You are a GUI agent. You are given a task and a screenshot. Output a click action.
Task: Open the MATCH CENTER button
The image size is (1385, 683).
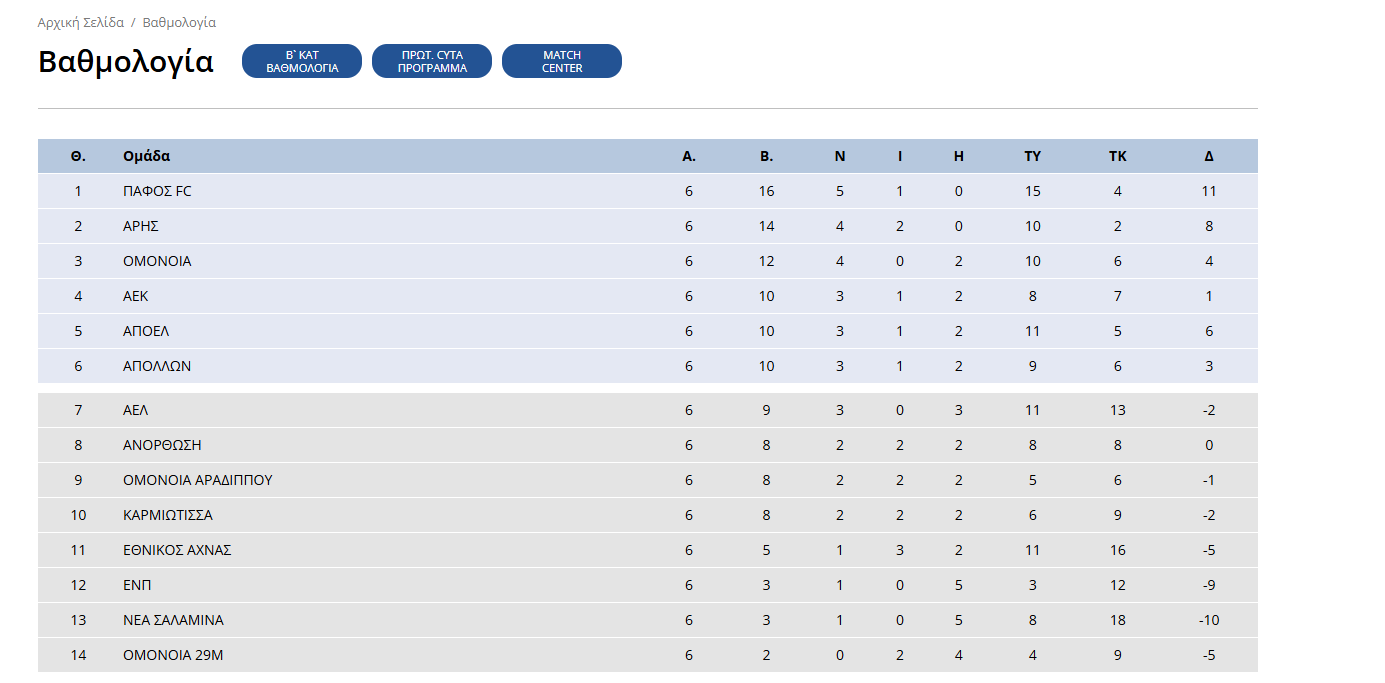point(561,61)
